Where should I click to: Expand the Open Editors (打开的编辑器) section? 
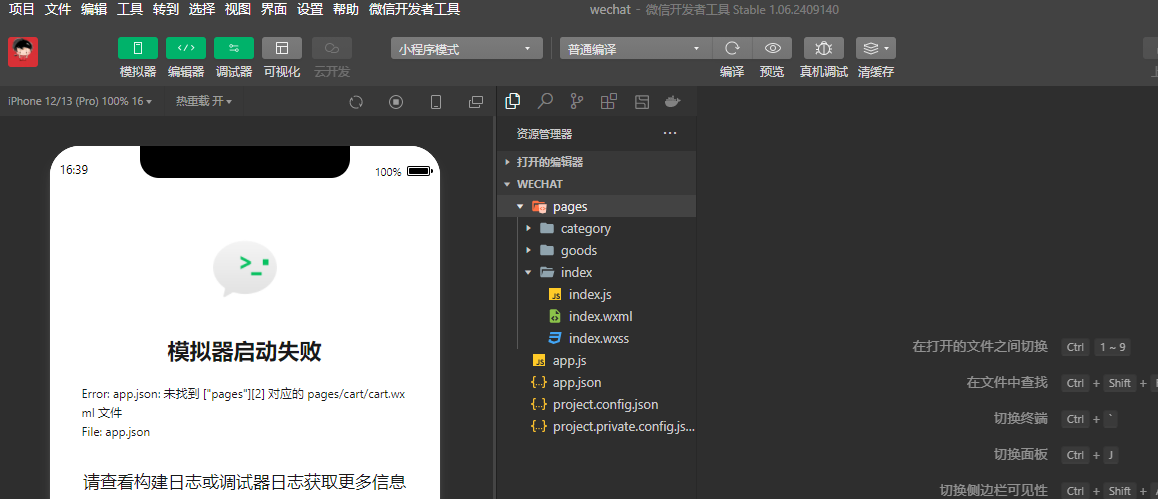(597, 162)
